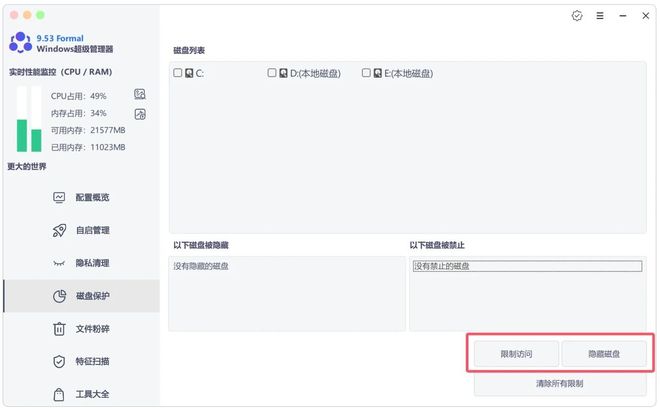Click the 更大的世界 label
Screen dimensions: 660x410
[27, 167]
